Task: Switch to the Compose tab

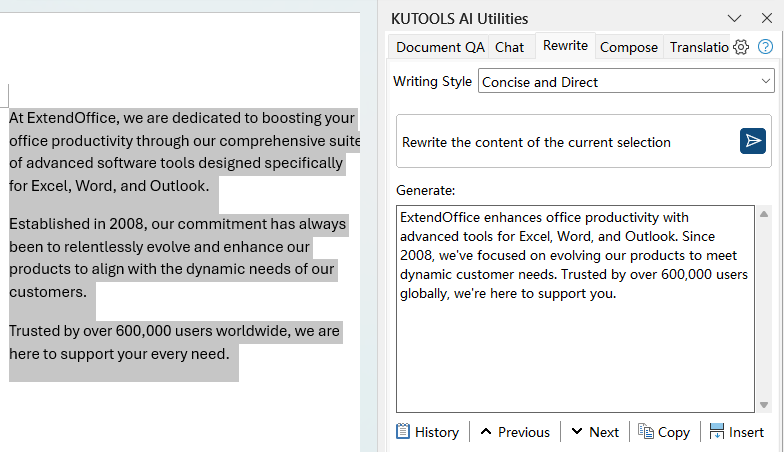Action: pos(628,47)
